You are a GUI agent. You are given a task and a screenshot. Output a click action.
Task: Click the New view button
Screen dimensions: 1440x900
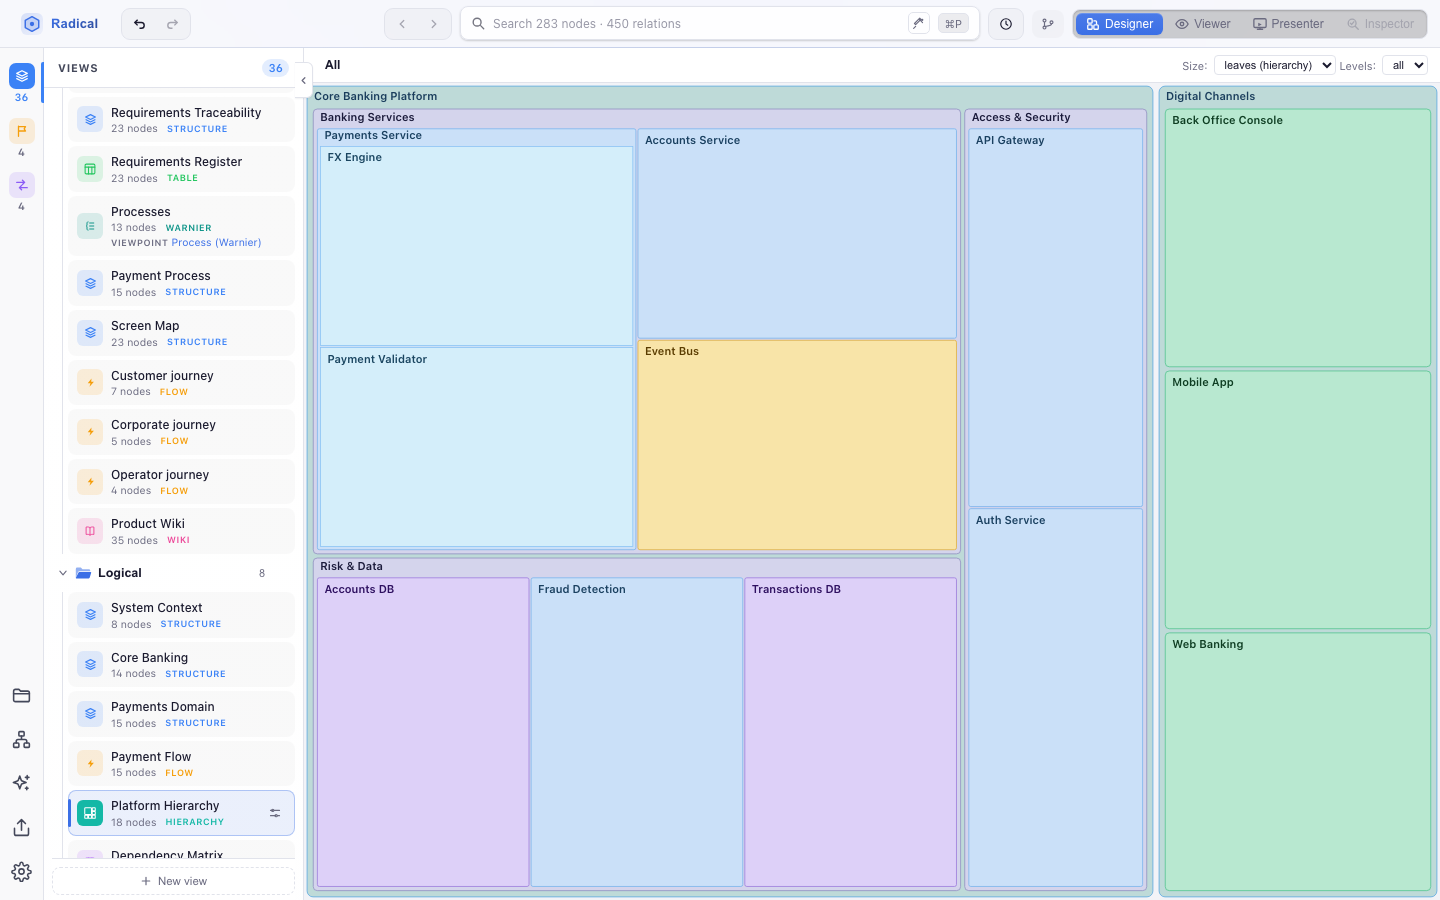pos(174,881)
